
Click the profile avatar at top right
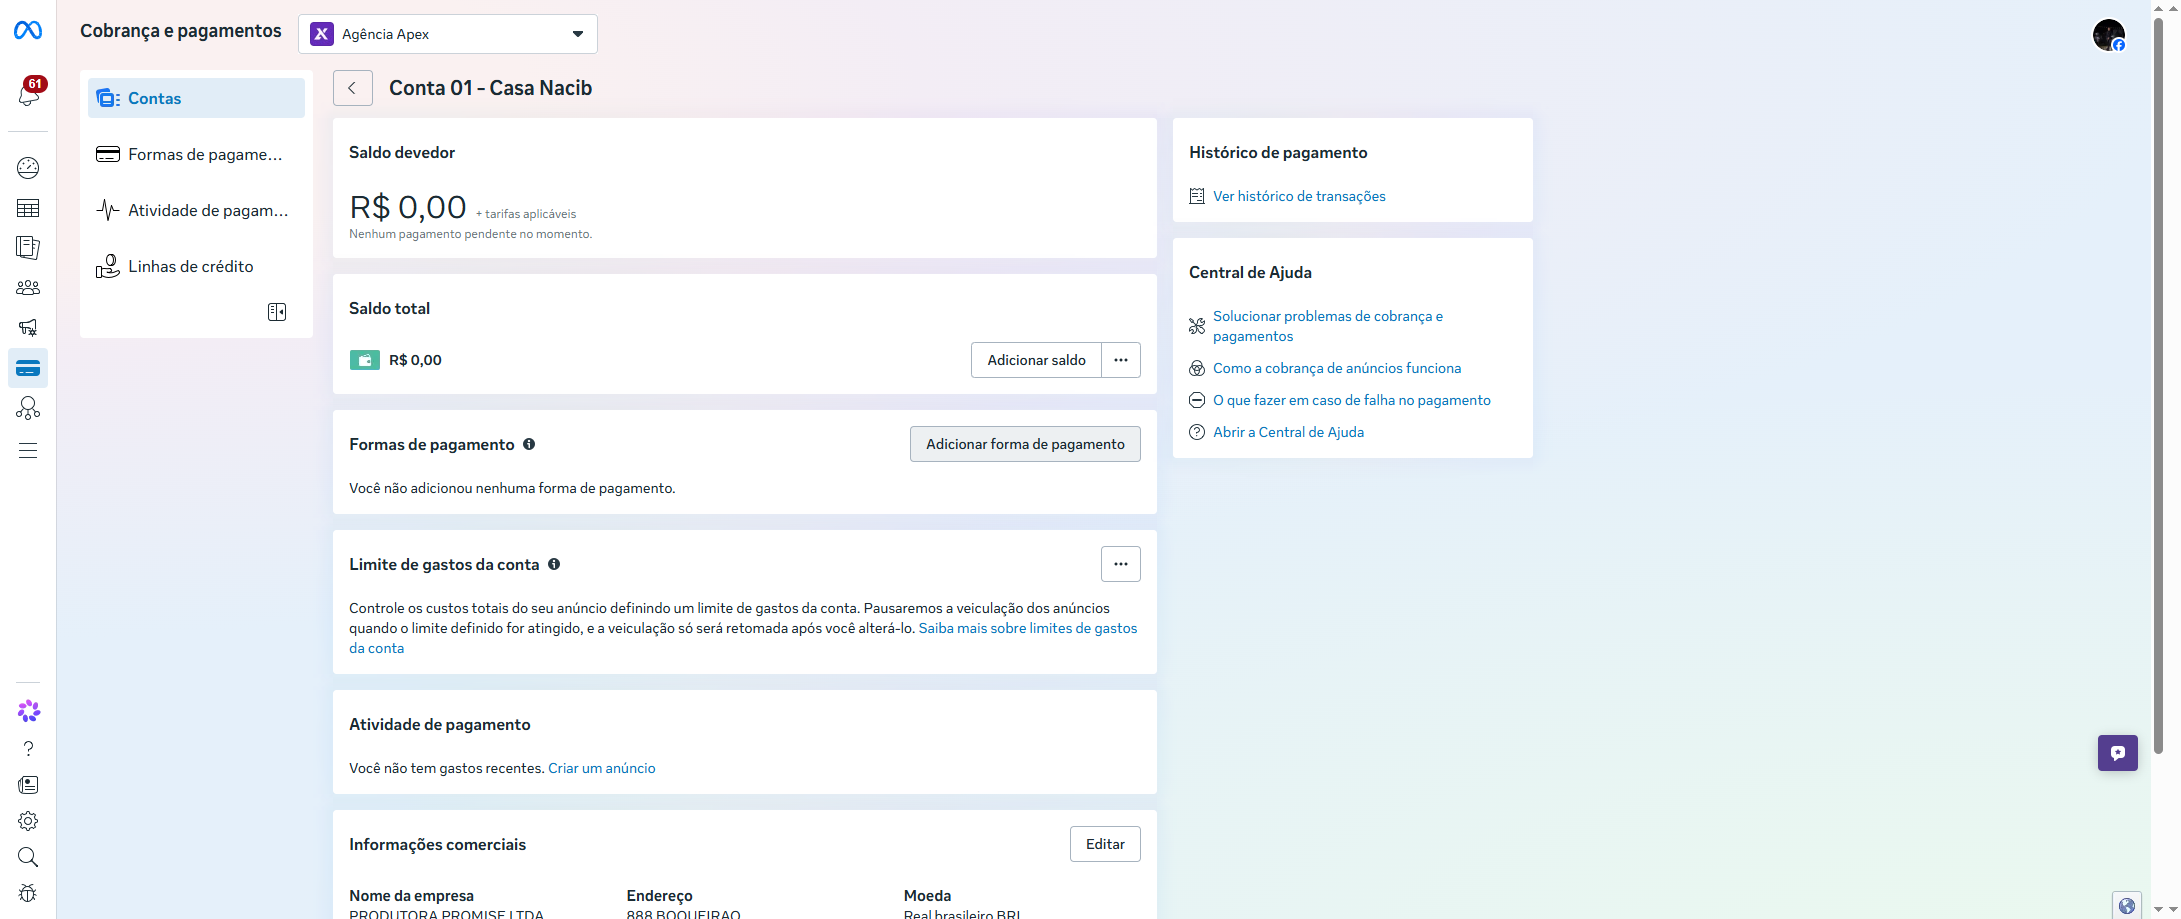pyautogui.click(x=2108, y=35)
